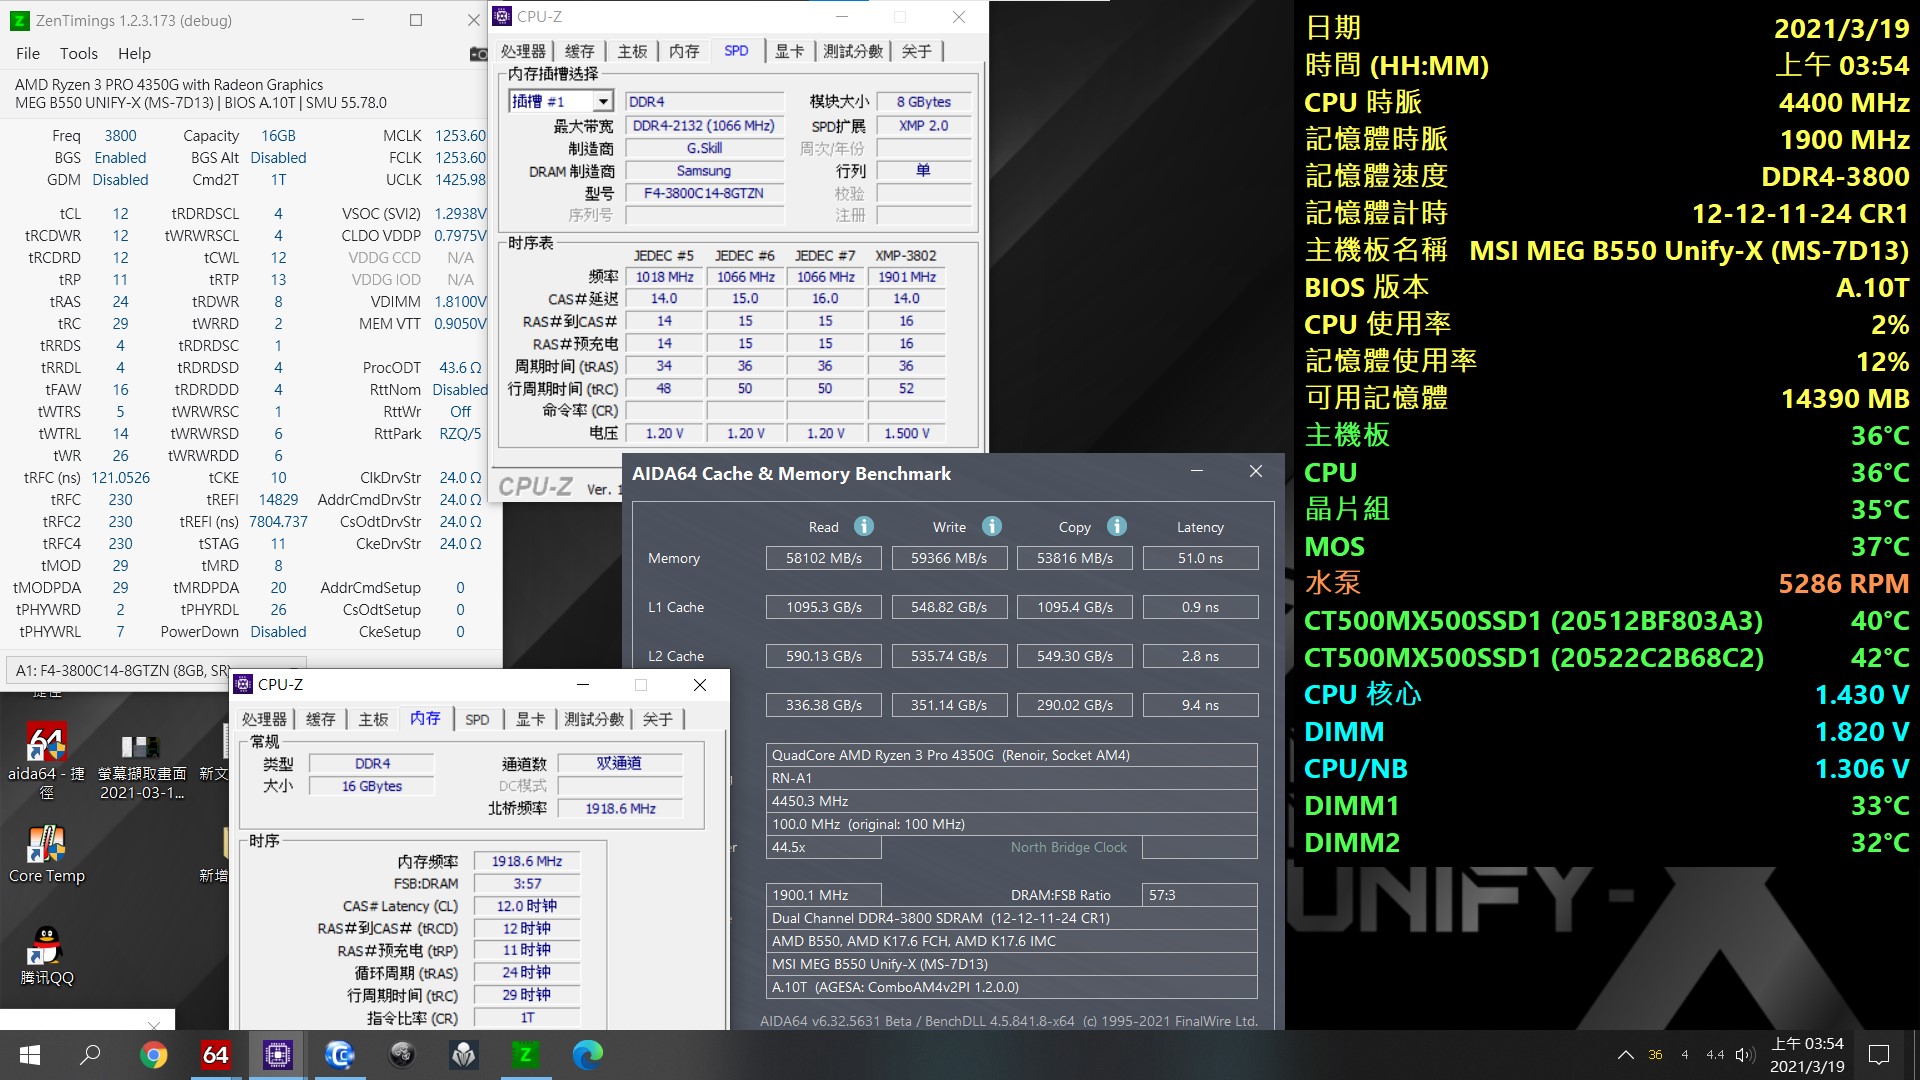Select the Core Temp desktop icon
Screen dimensions: 1920x1080
(x=46, y=855)
